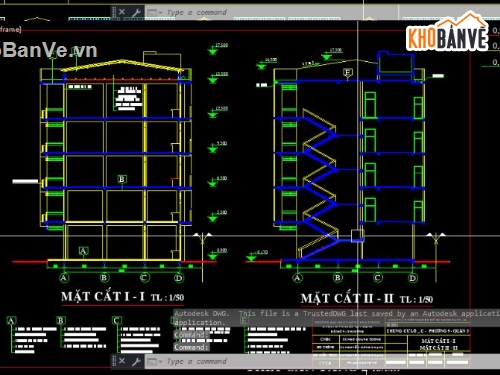Select callout tag E on section II-II roof
The width and height of the screenshot is (500, 375).
[x=348, y=72]
